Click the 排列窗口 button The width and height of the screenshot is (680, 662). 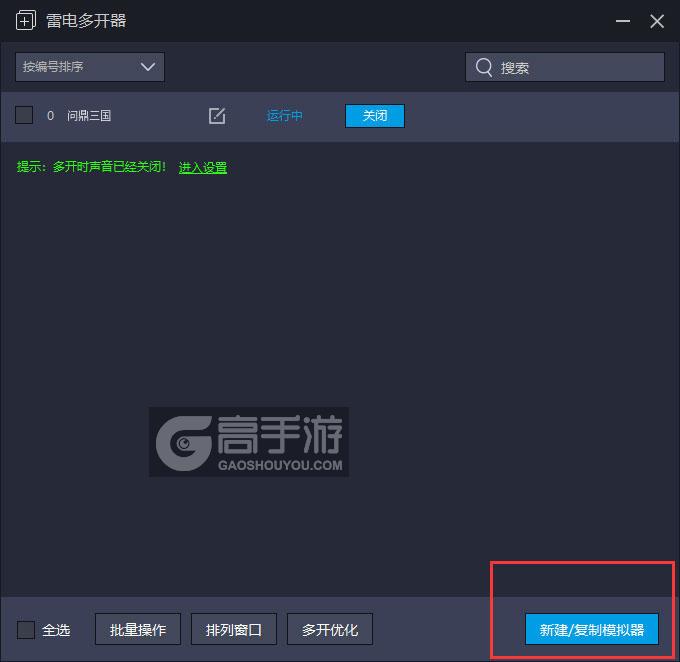click(x=234, y=629)
